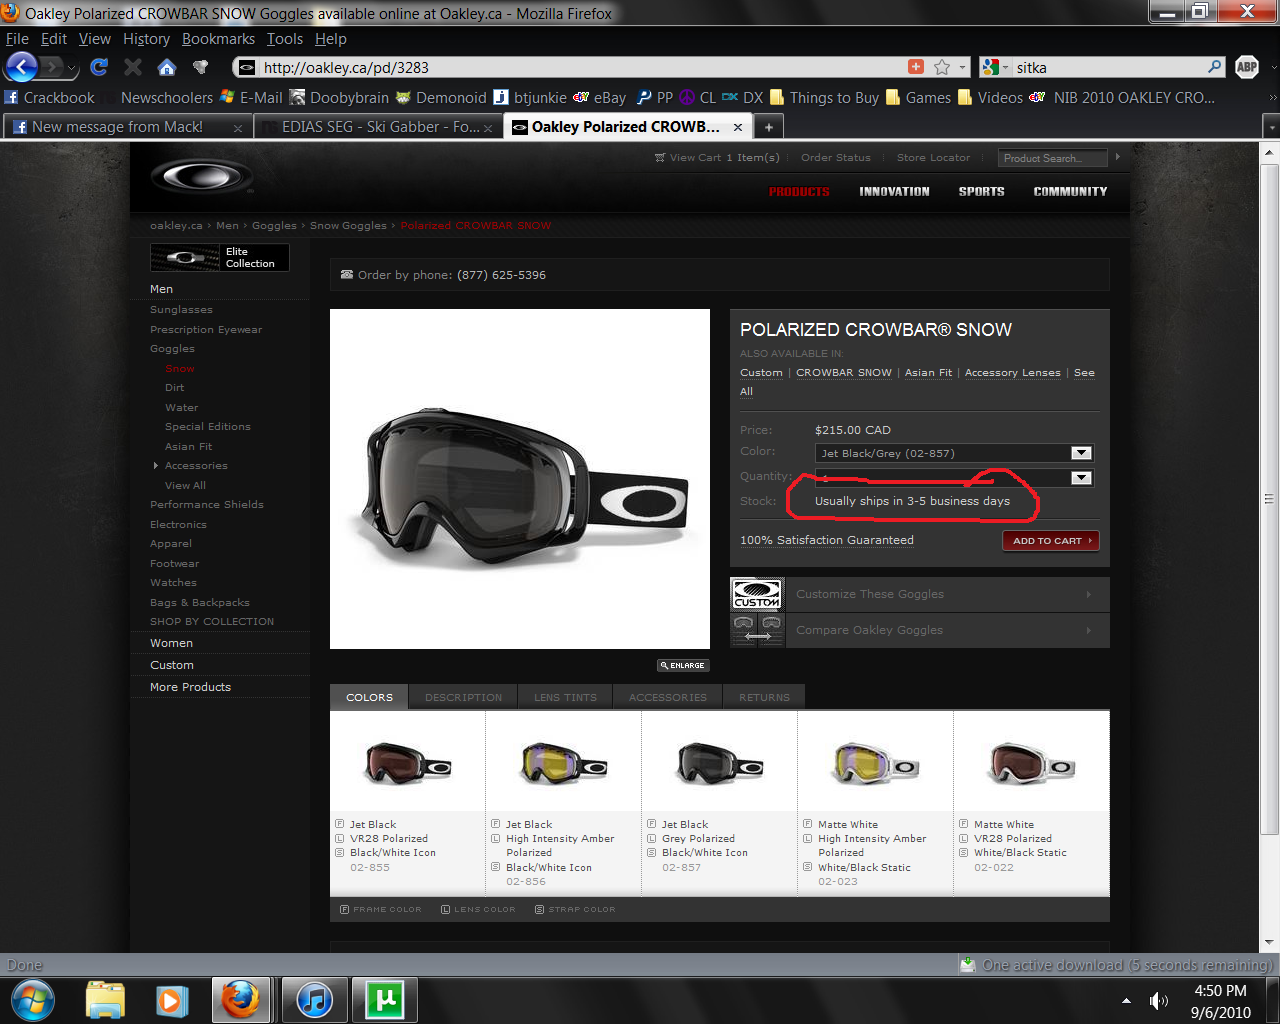1280x1024 pixels.
Task: Open the Description tab
Action: pos(463,697)
